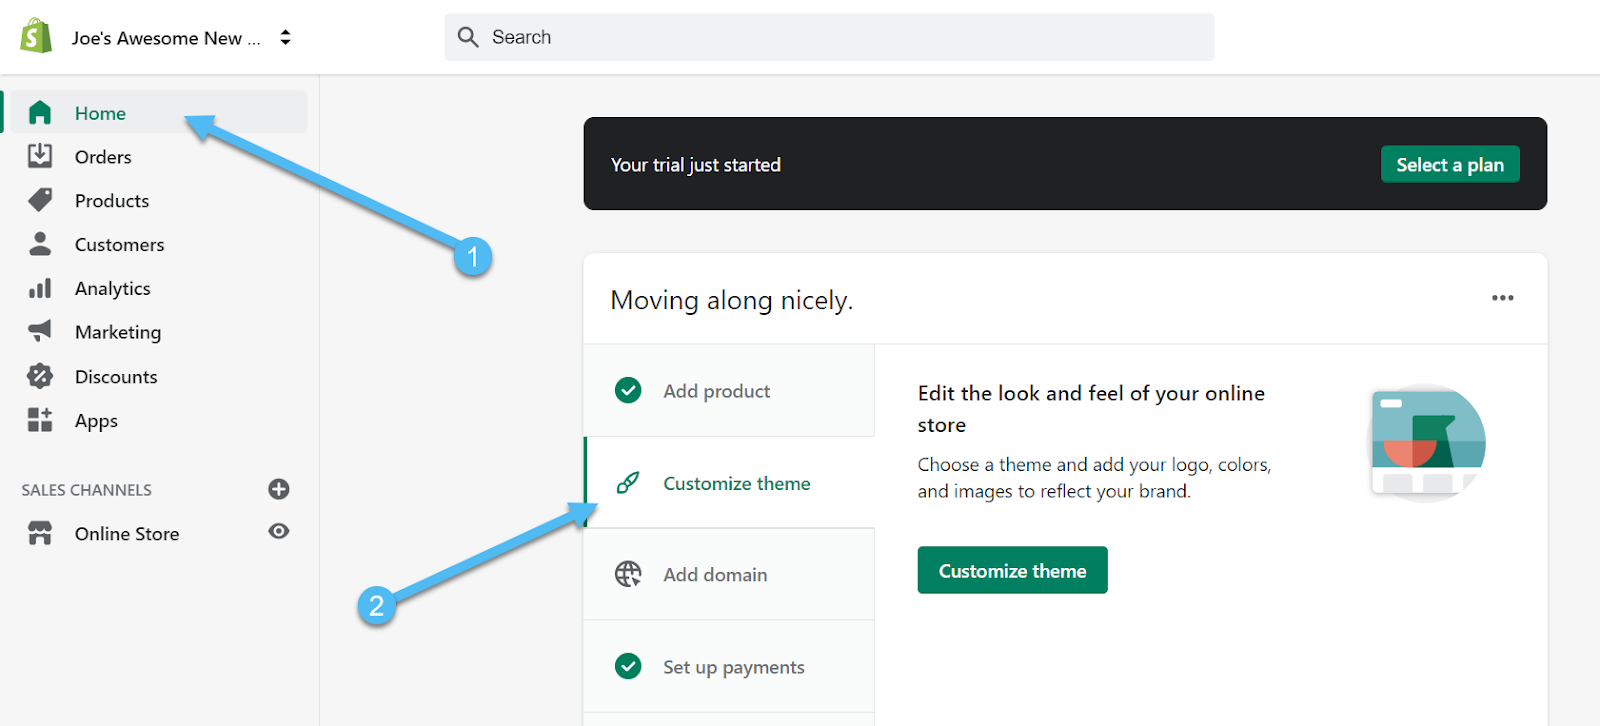The width and height of the screenshot is (1600, 726).
Task: Click the Customers person icon
Action: click(x=40, y=244)
